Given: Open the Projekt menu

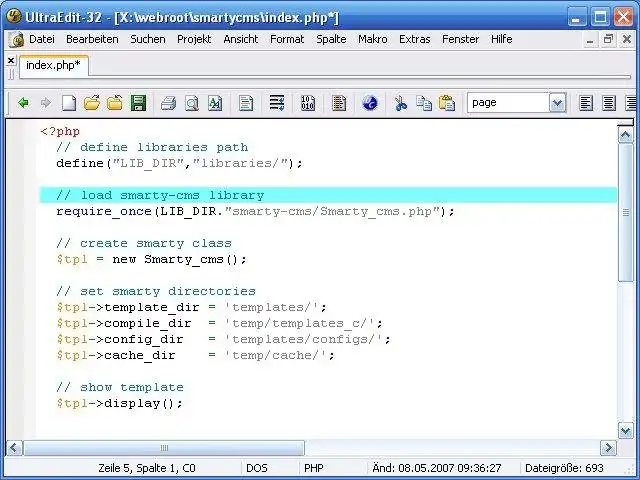Looking at the screenshot, I should (194, 39).
